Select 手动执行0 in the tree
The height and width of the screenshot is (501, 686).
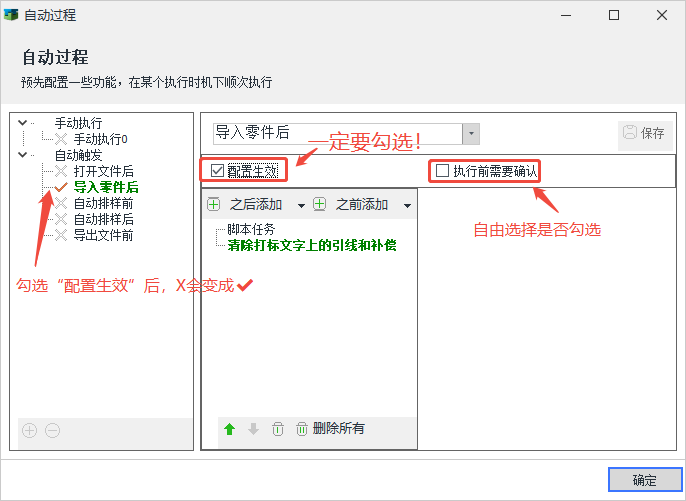click(x=101, y=139)
